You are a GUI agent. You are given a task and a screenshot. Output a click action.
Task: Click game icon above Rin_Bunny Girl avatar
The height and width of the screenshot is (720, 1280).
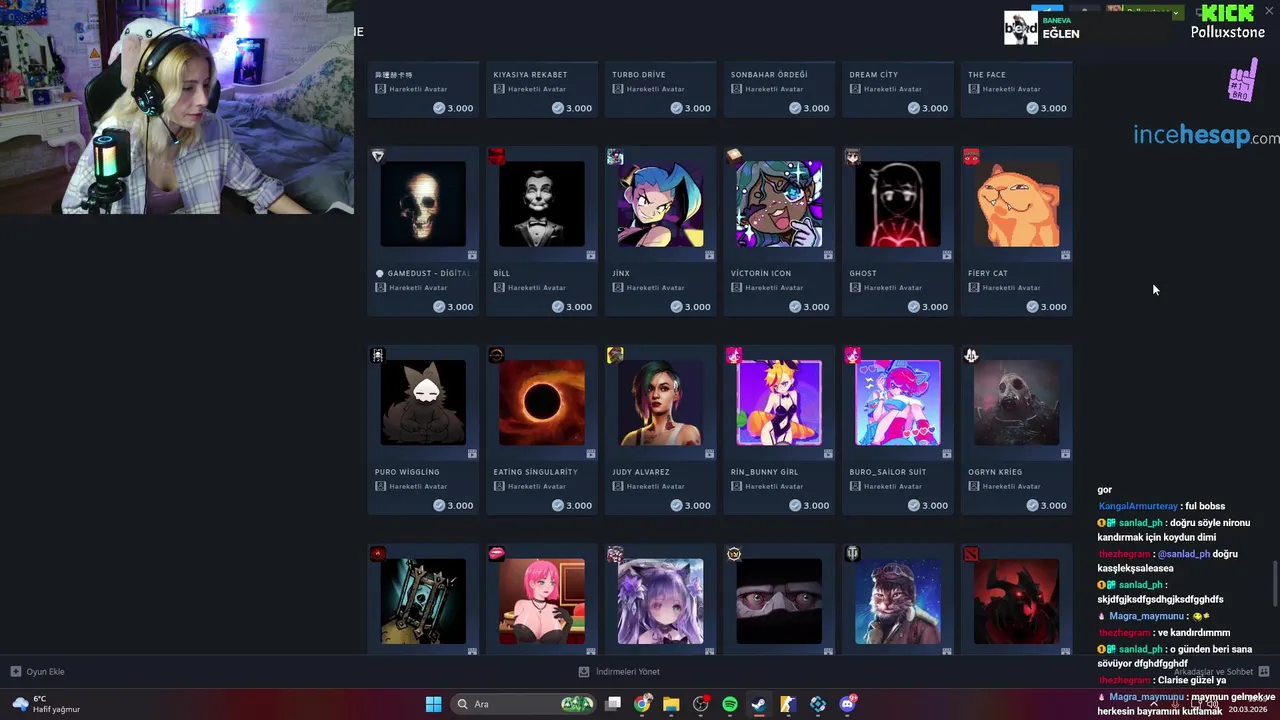coord(734,355)
